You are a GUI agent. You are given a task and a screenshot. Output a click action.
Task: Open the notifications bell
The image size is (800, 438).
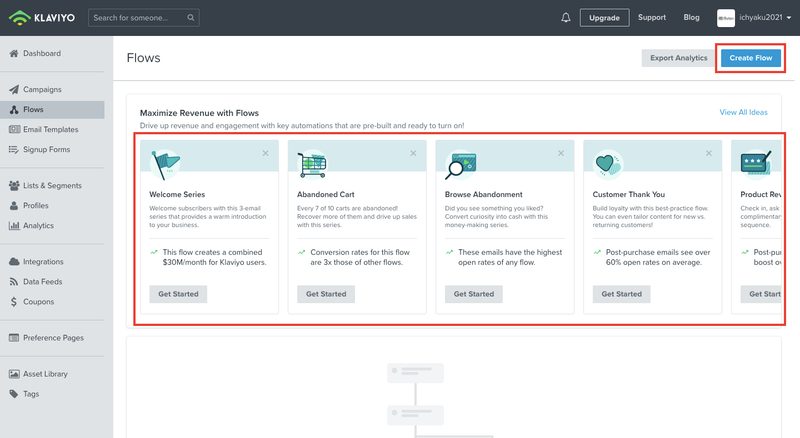pos(566,18)
